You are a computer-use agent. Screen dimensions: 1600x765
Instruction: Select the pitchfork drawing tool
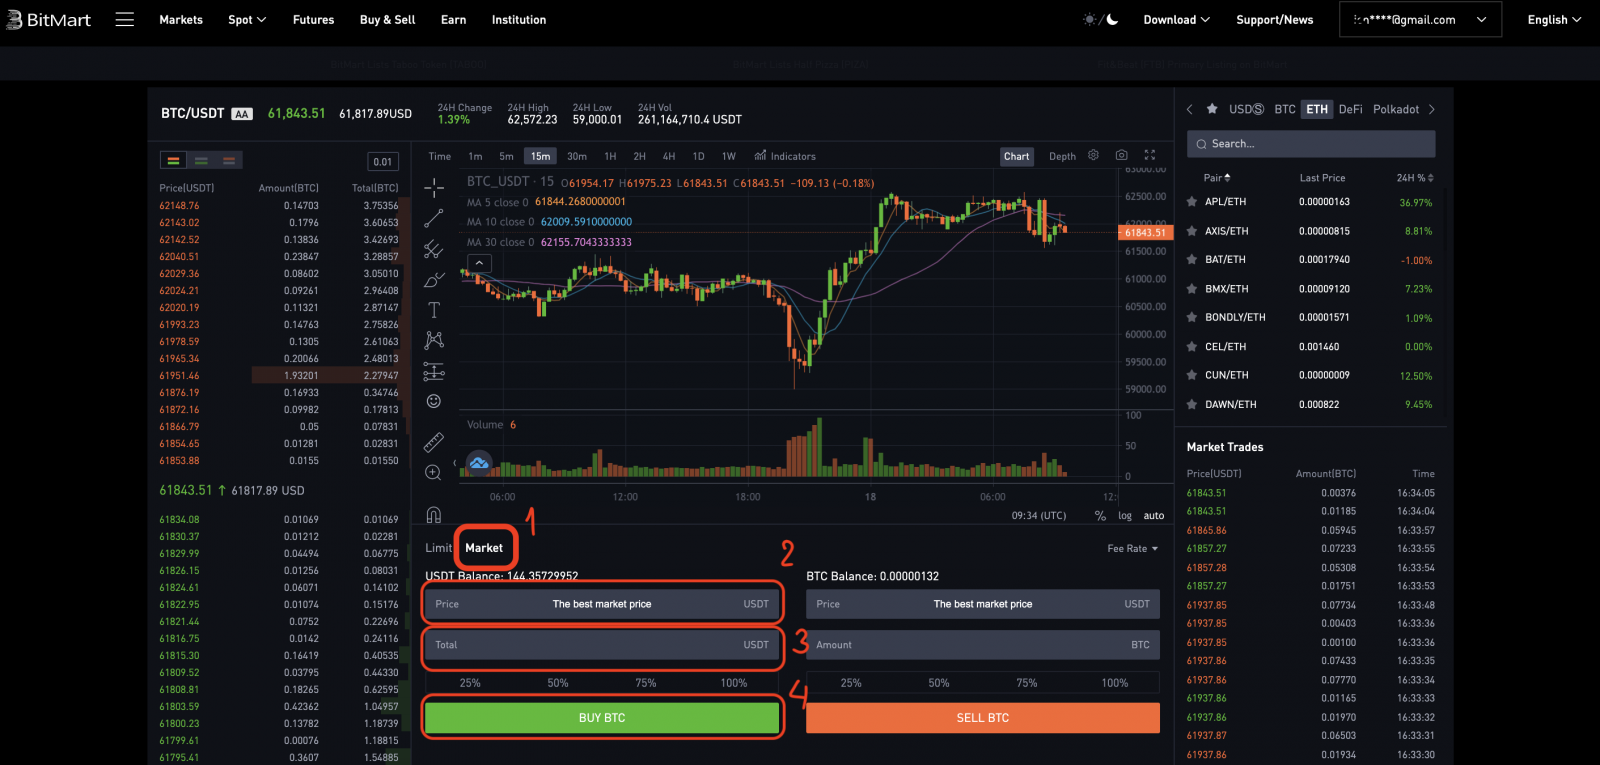tap(434, 249)
